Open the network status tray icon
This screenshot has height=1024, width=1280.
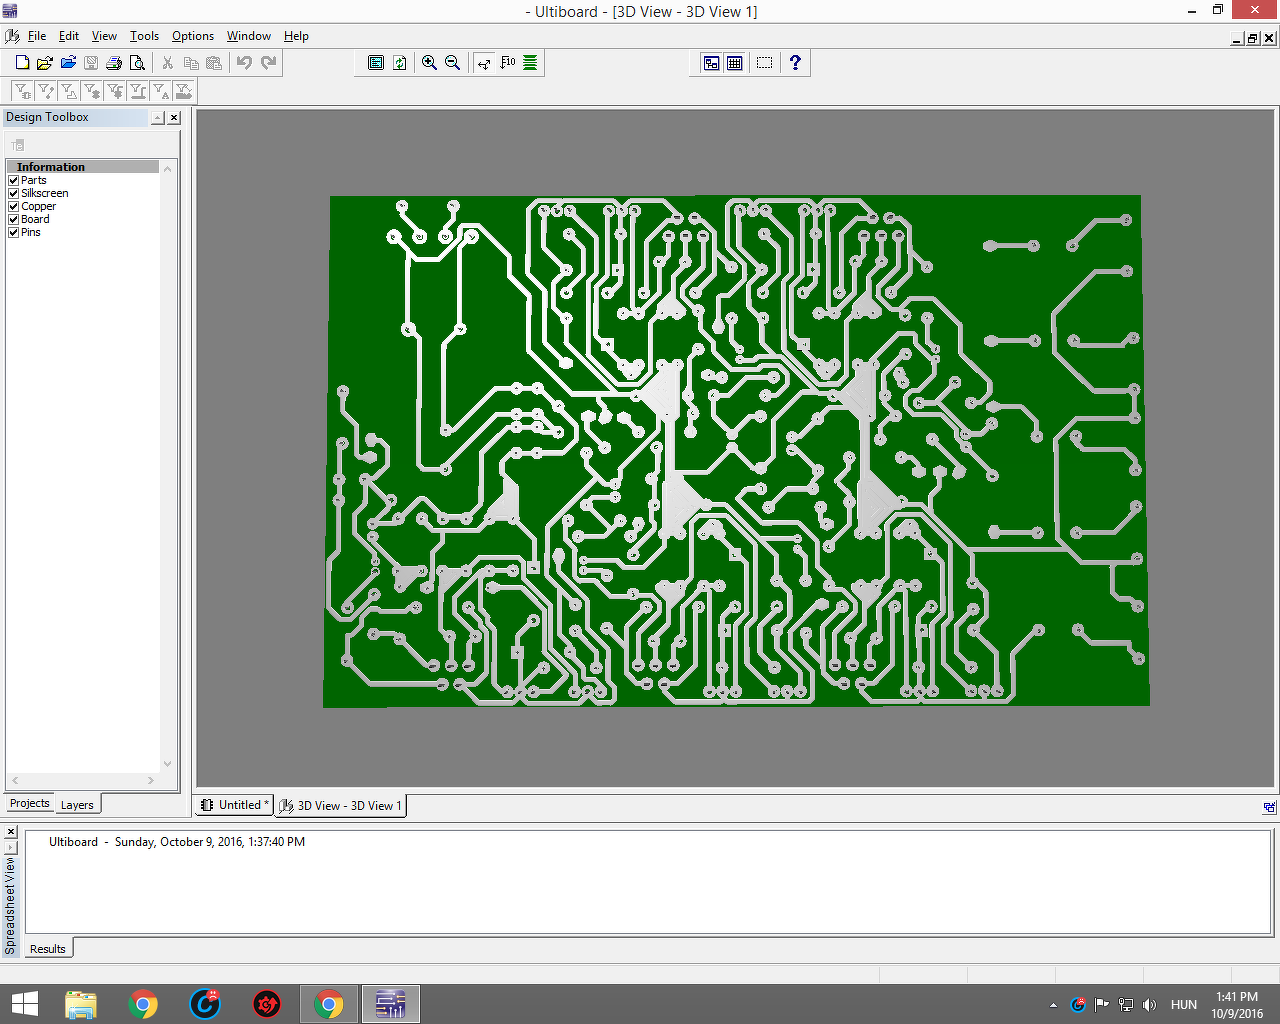coord(1126,1005)
